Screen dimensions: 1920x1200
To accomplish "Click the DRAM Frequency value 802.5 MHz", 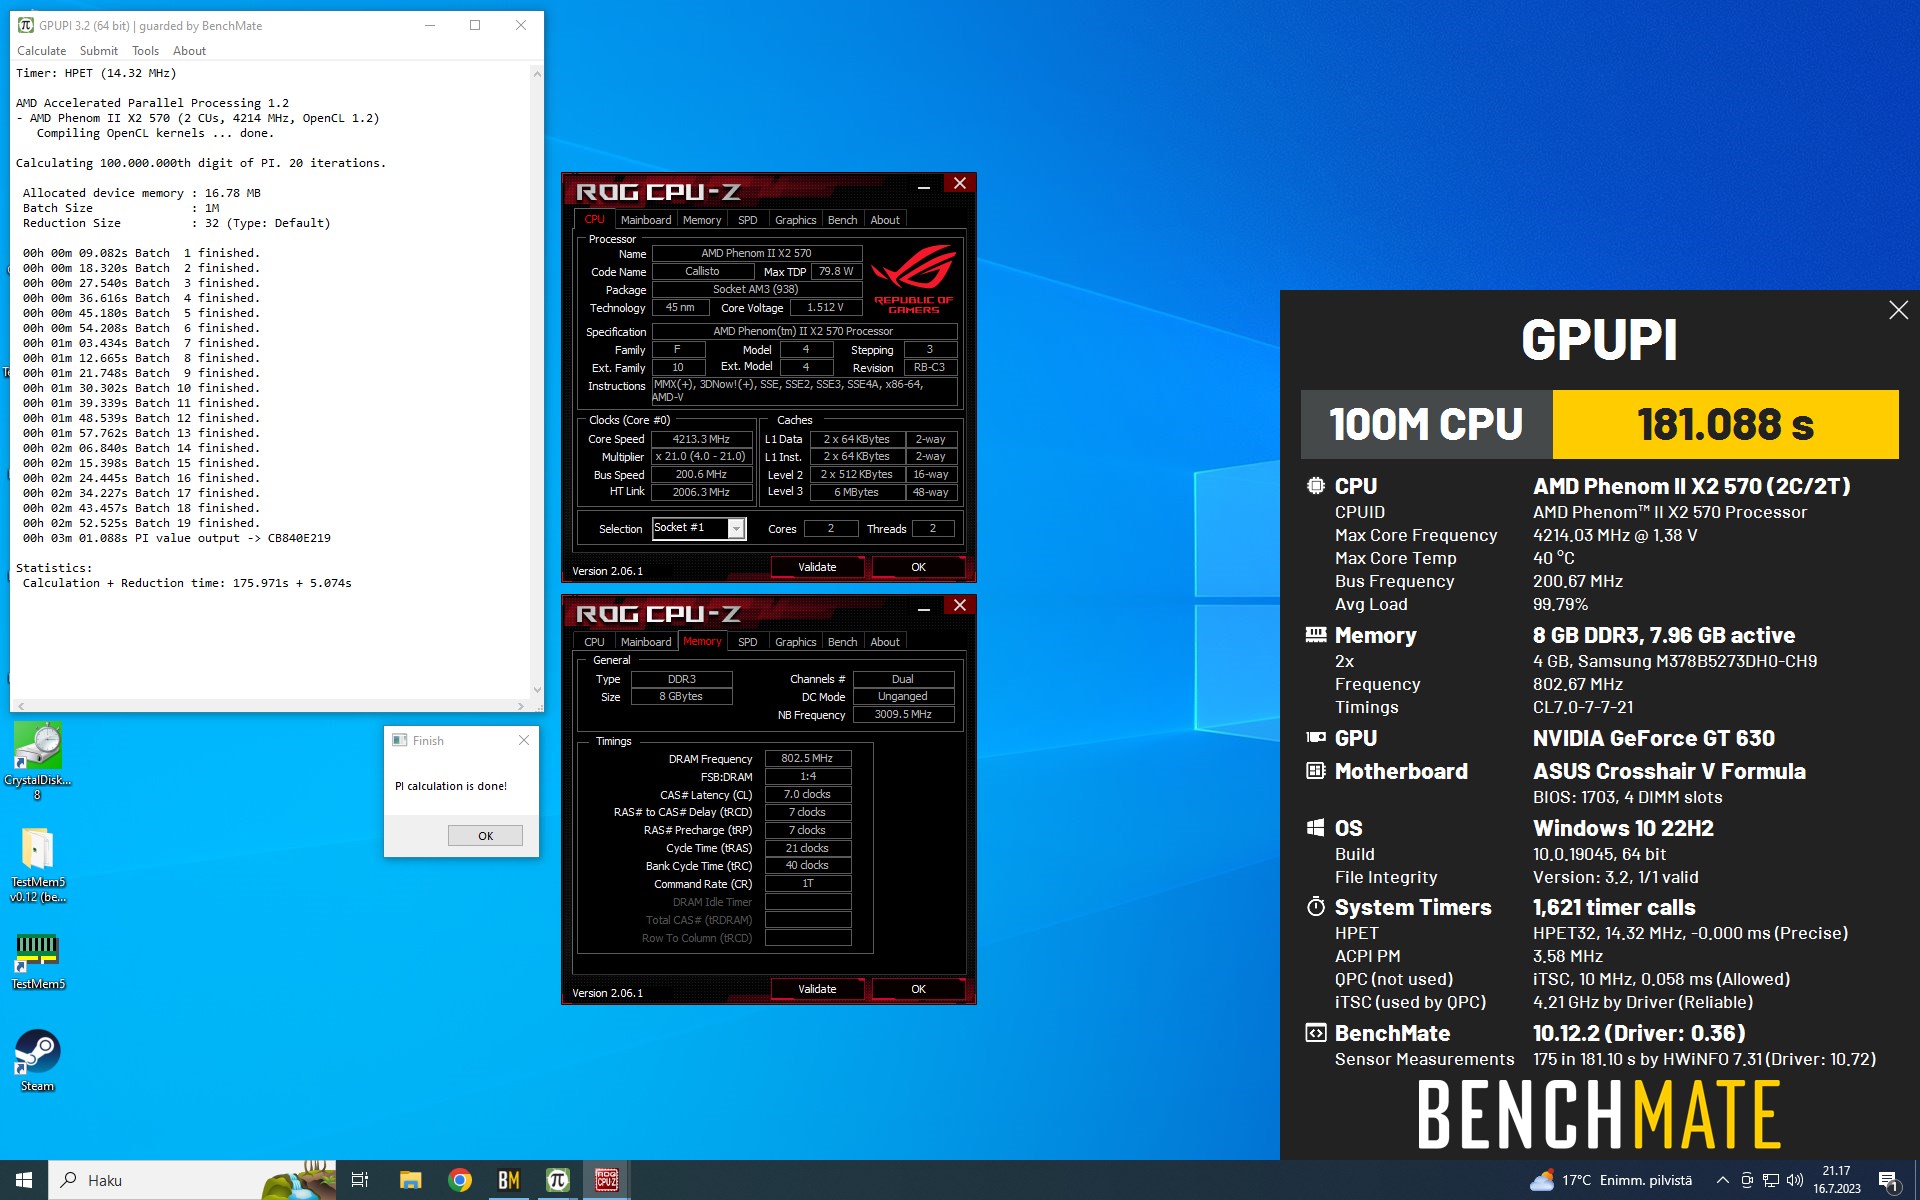I will tap(807, 758).
